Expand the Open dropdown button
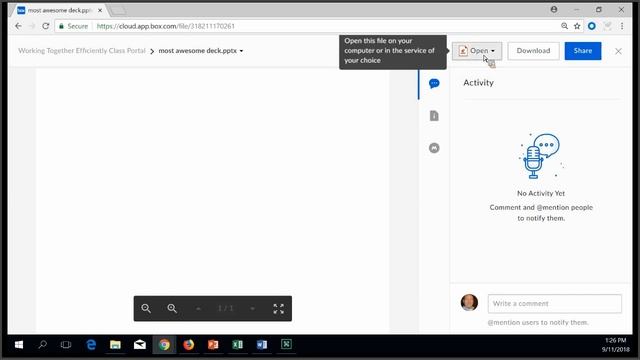This screenshot has height=360, width=640. tap(477, 51)
